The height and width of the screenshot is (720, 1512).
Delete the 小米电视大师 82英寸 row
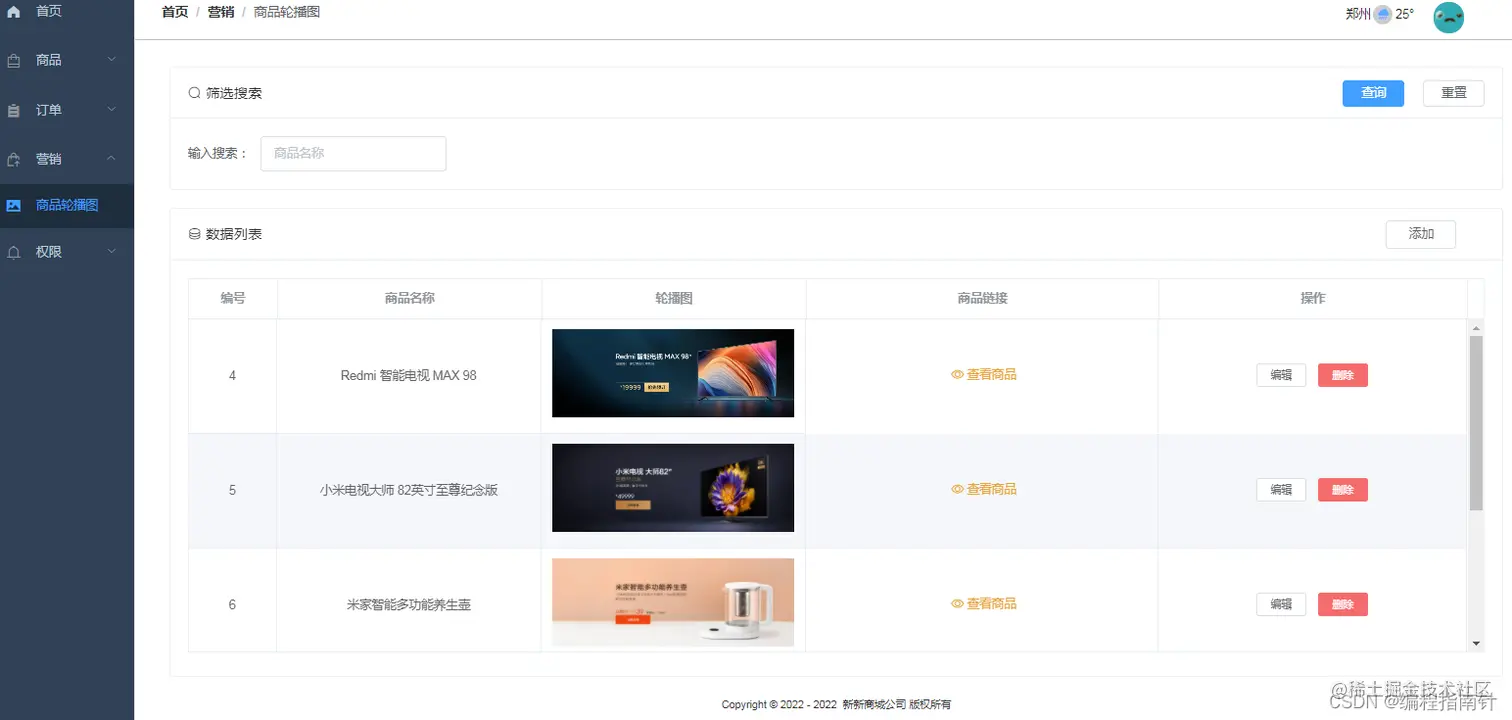click(x=1343, y=490)
